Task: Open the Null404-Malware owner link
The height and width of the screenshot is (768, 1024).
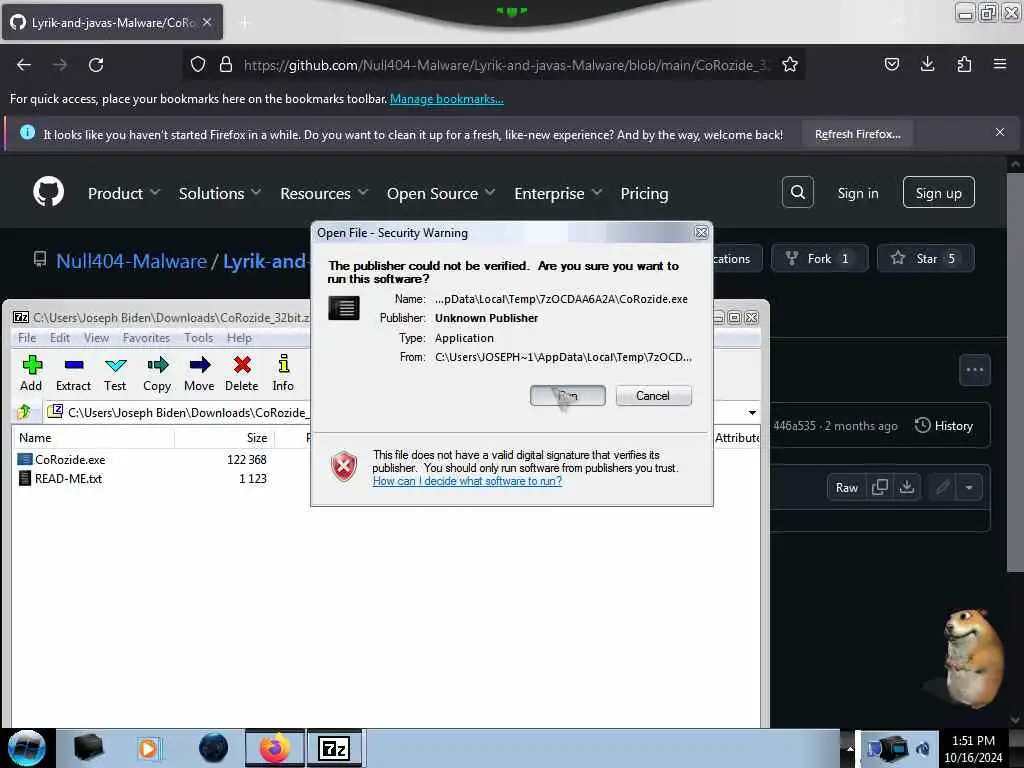Action: coord(131,261)
